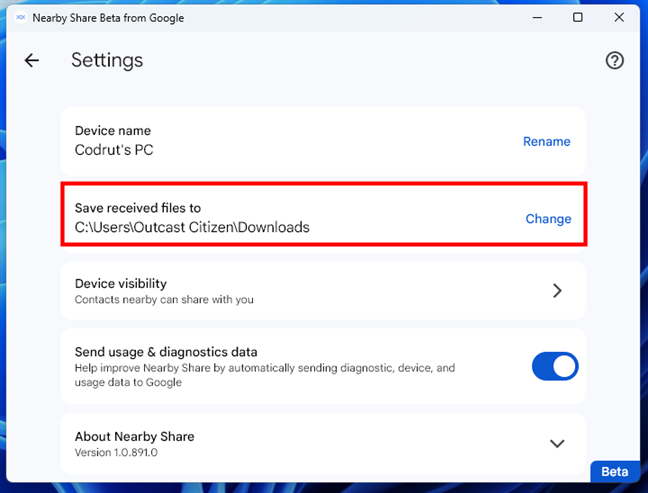
Task: Click Change for the received files folder
Action: (548, 219)
